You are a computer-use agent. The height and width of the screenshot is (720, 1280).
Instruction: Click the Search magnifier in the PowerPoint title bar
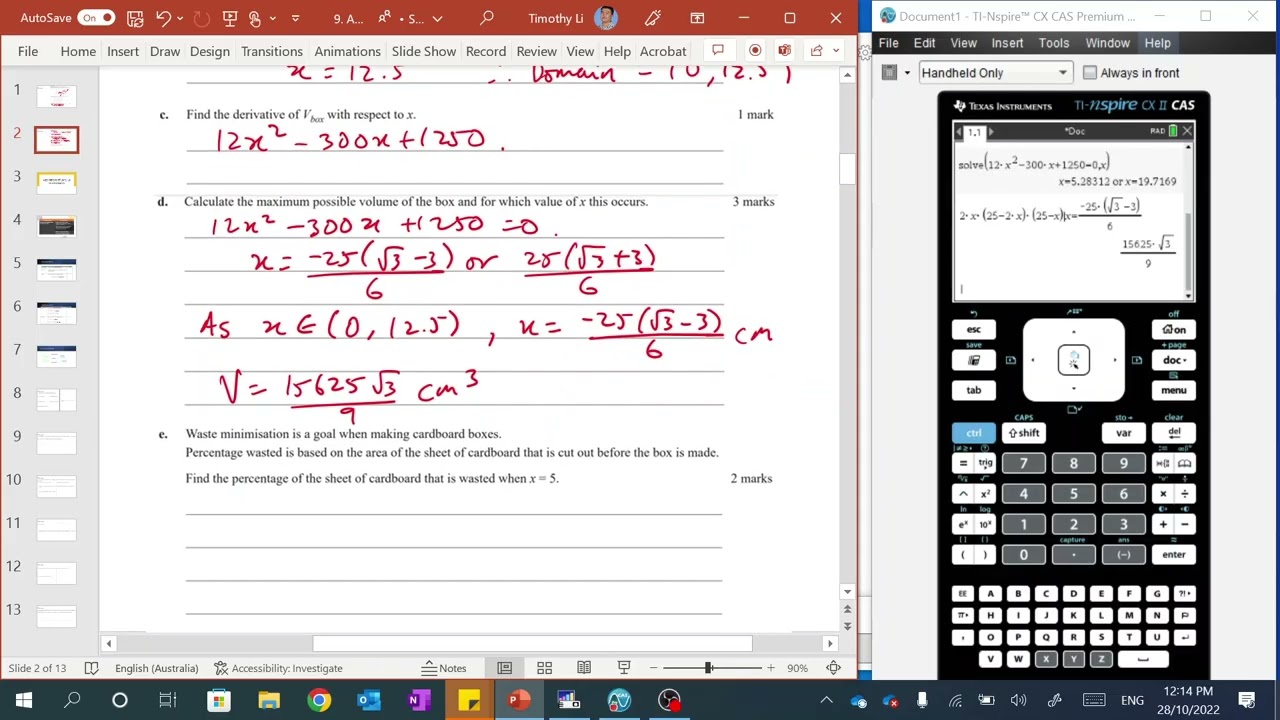[487, 18]
